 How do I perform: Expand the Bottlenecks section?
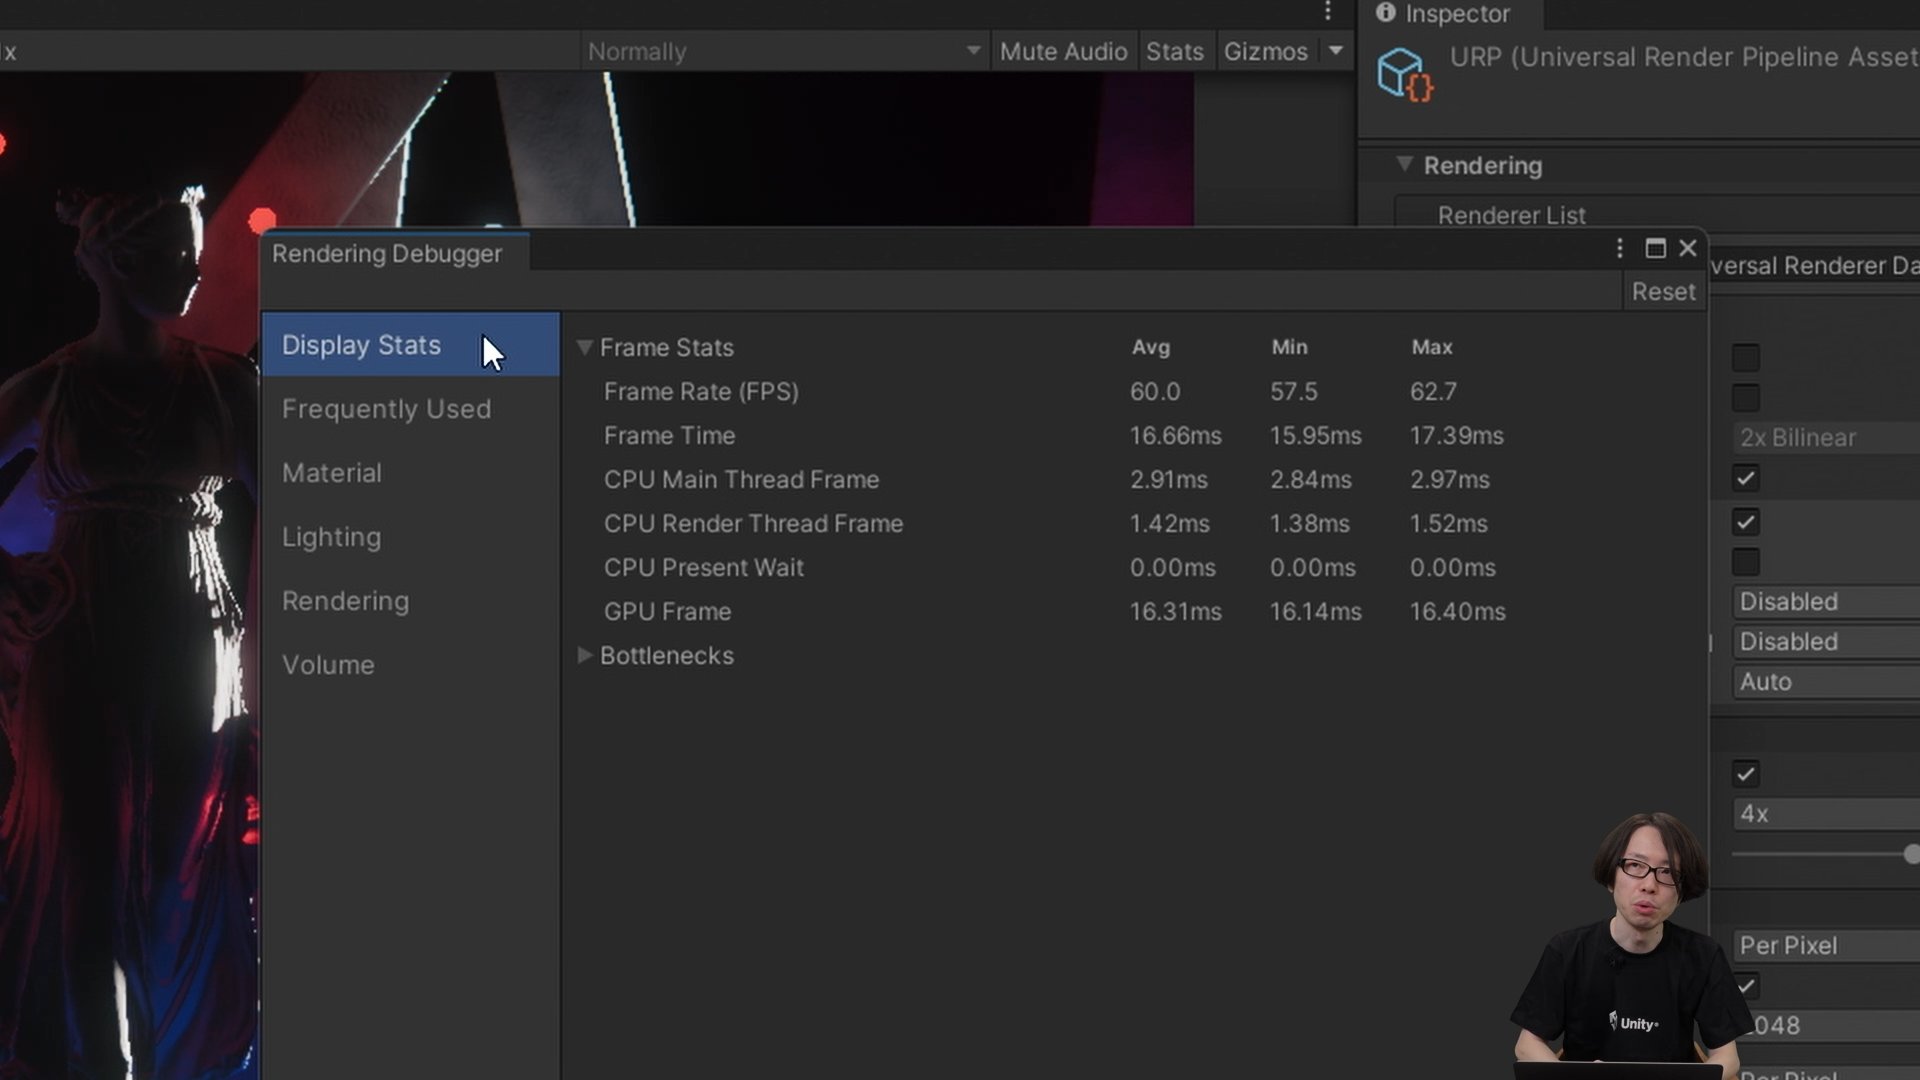[585, 656]
